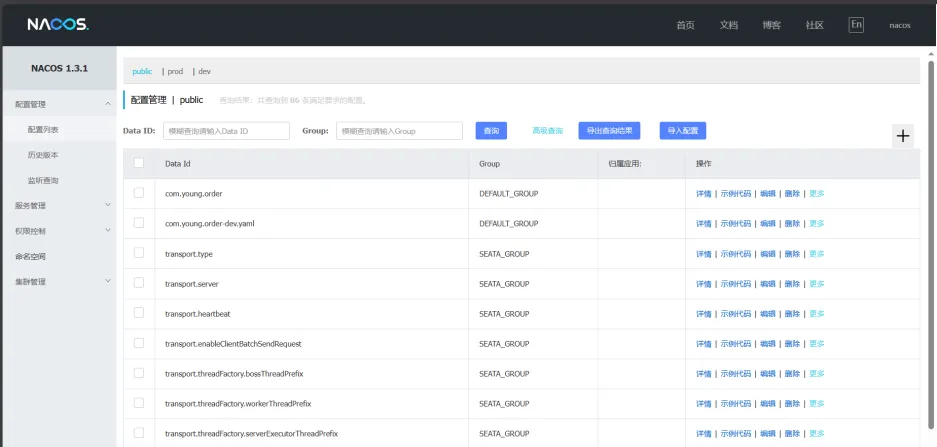Open 更多 dropdown for transport.type row

tap(817, 254)
